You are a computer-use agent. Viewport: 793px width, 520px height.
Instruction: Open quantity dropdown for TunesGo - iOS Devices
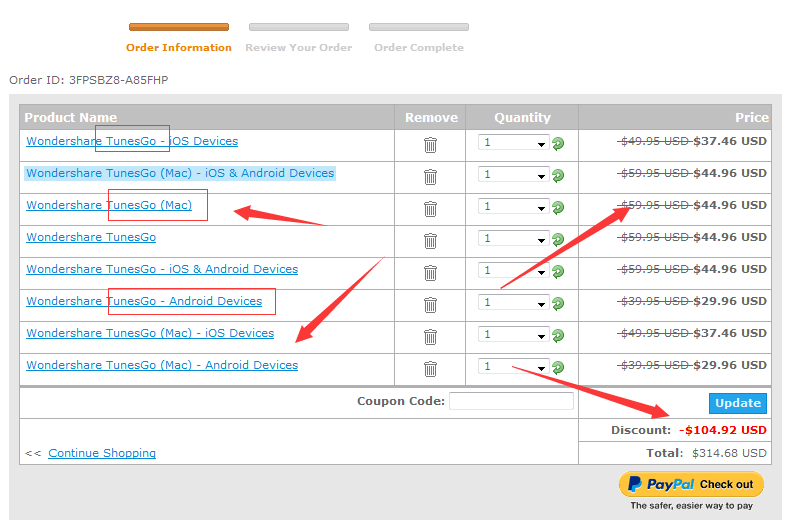tap(513, 143)
